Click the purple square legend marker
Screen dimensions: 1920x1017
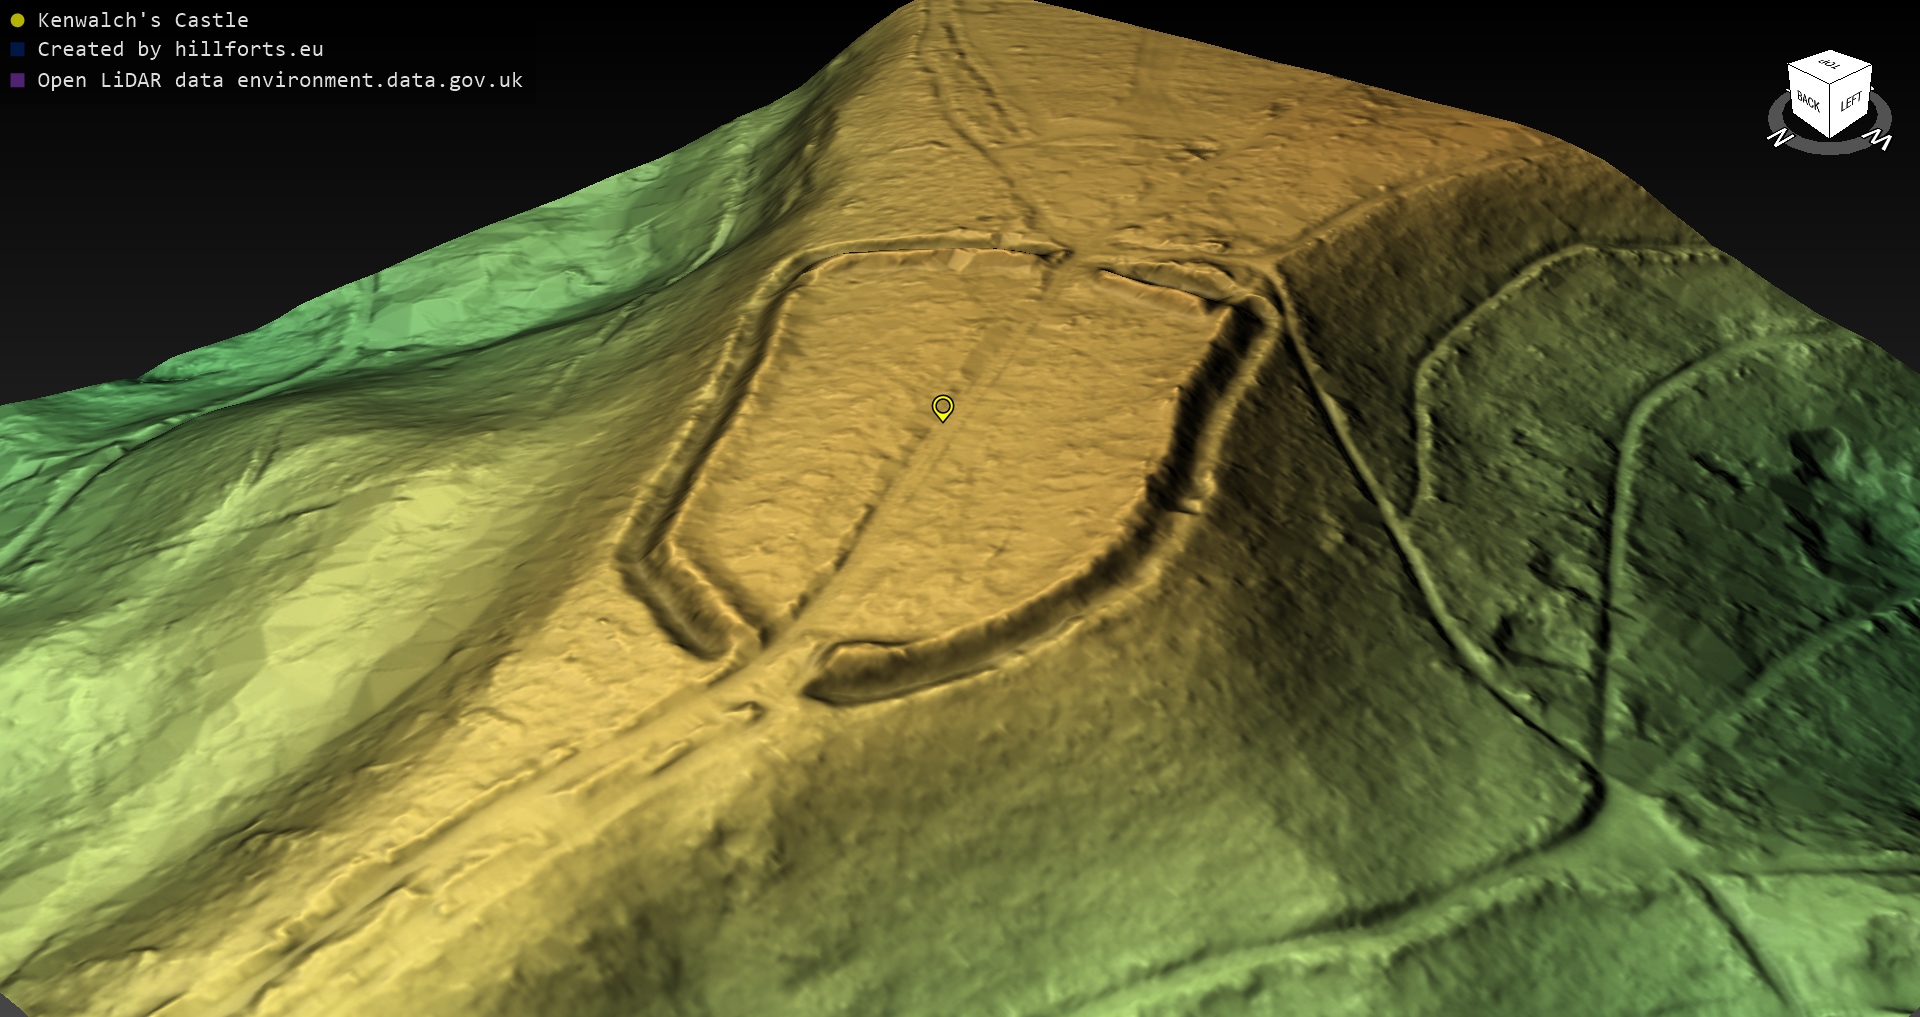[17, 80]
